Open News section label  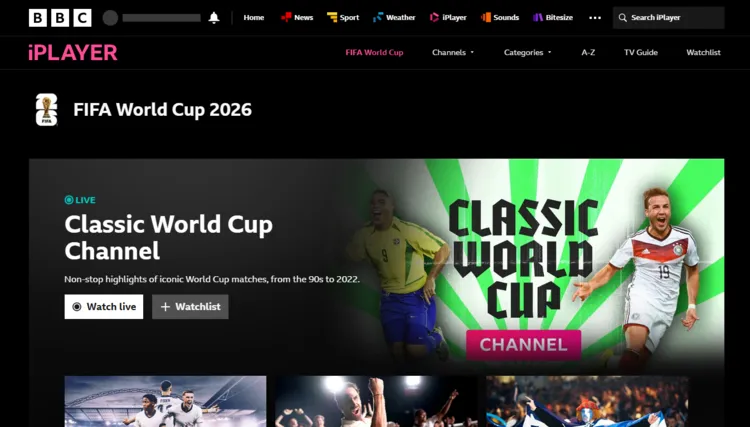coord(304,18)
